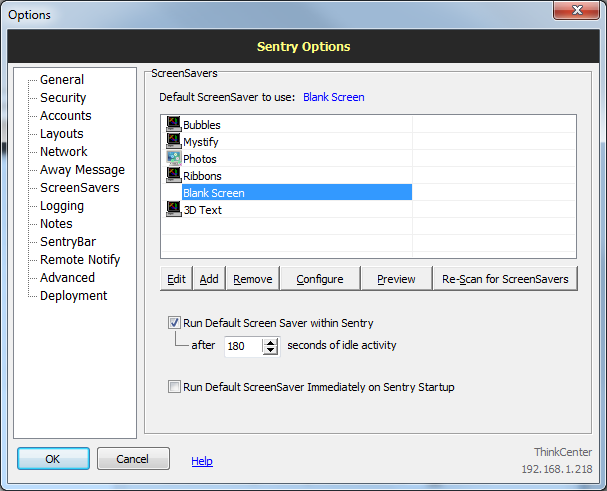Open the Network options page
The height and width of the screenshot is (491, 607).
click(x=64, y=152)
